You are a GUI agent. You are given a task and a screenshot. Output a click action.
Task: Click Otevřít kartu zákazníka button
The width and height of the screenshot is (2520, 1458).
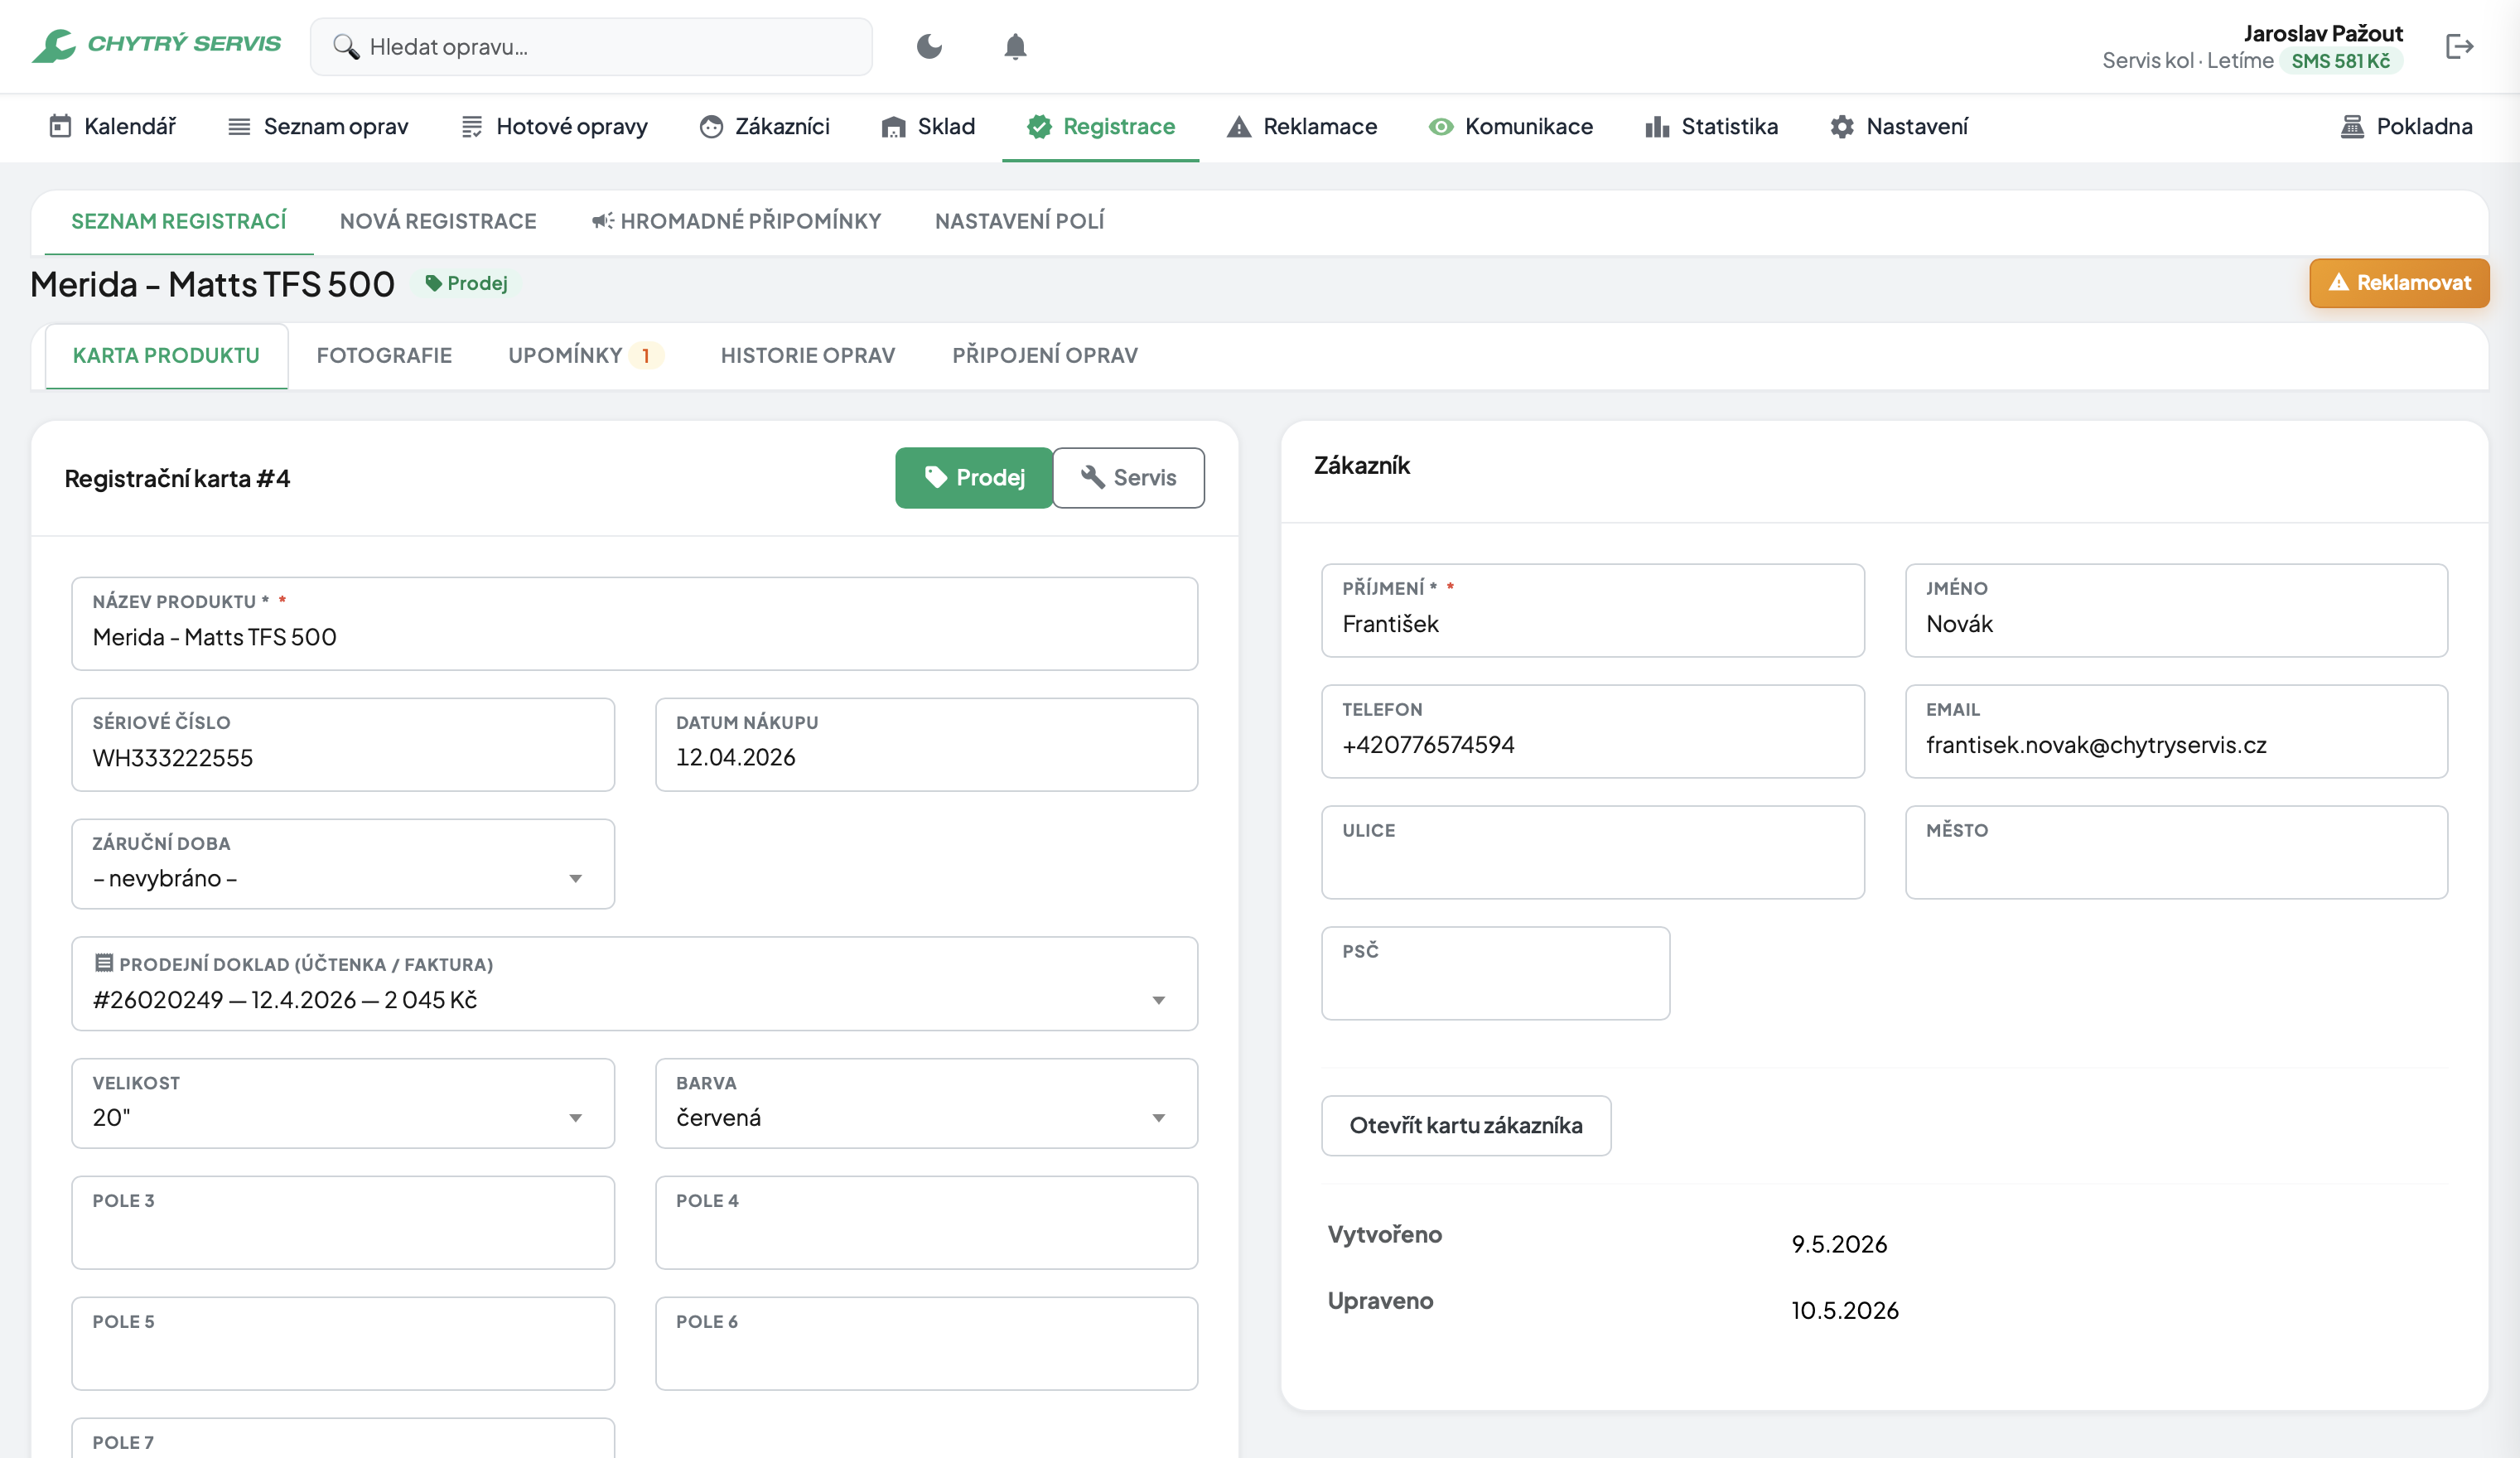click(1466, 1126)
